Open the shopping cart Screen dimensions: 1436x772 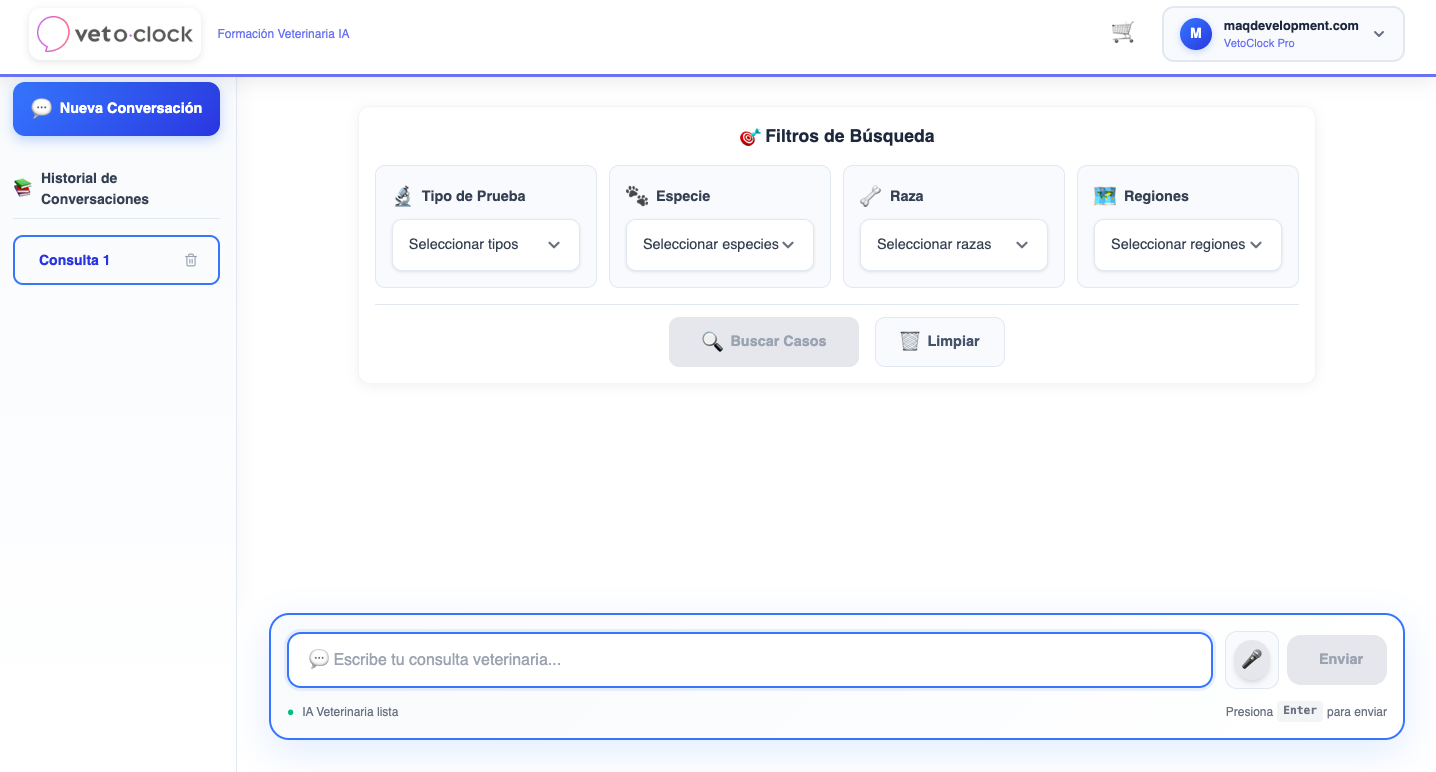(1122, 32)
